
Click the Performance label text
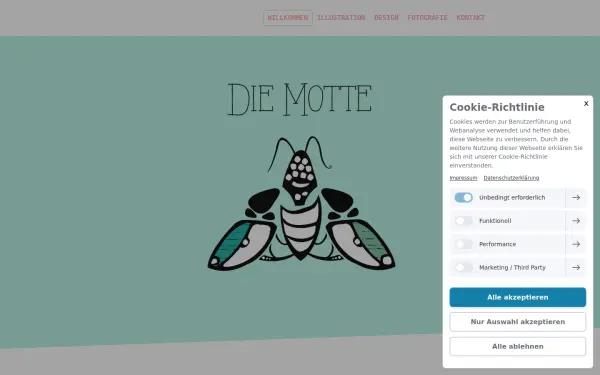point(497,244)
